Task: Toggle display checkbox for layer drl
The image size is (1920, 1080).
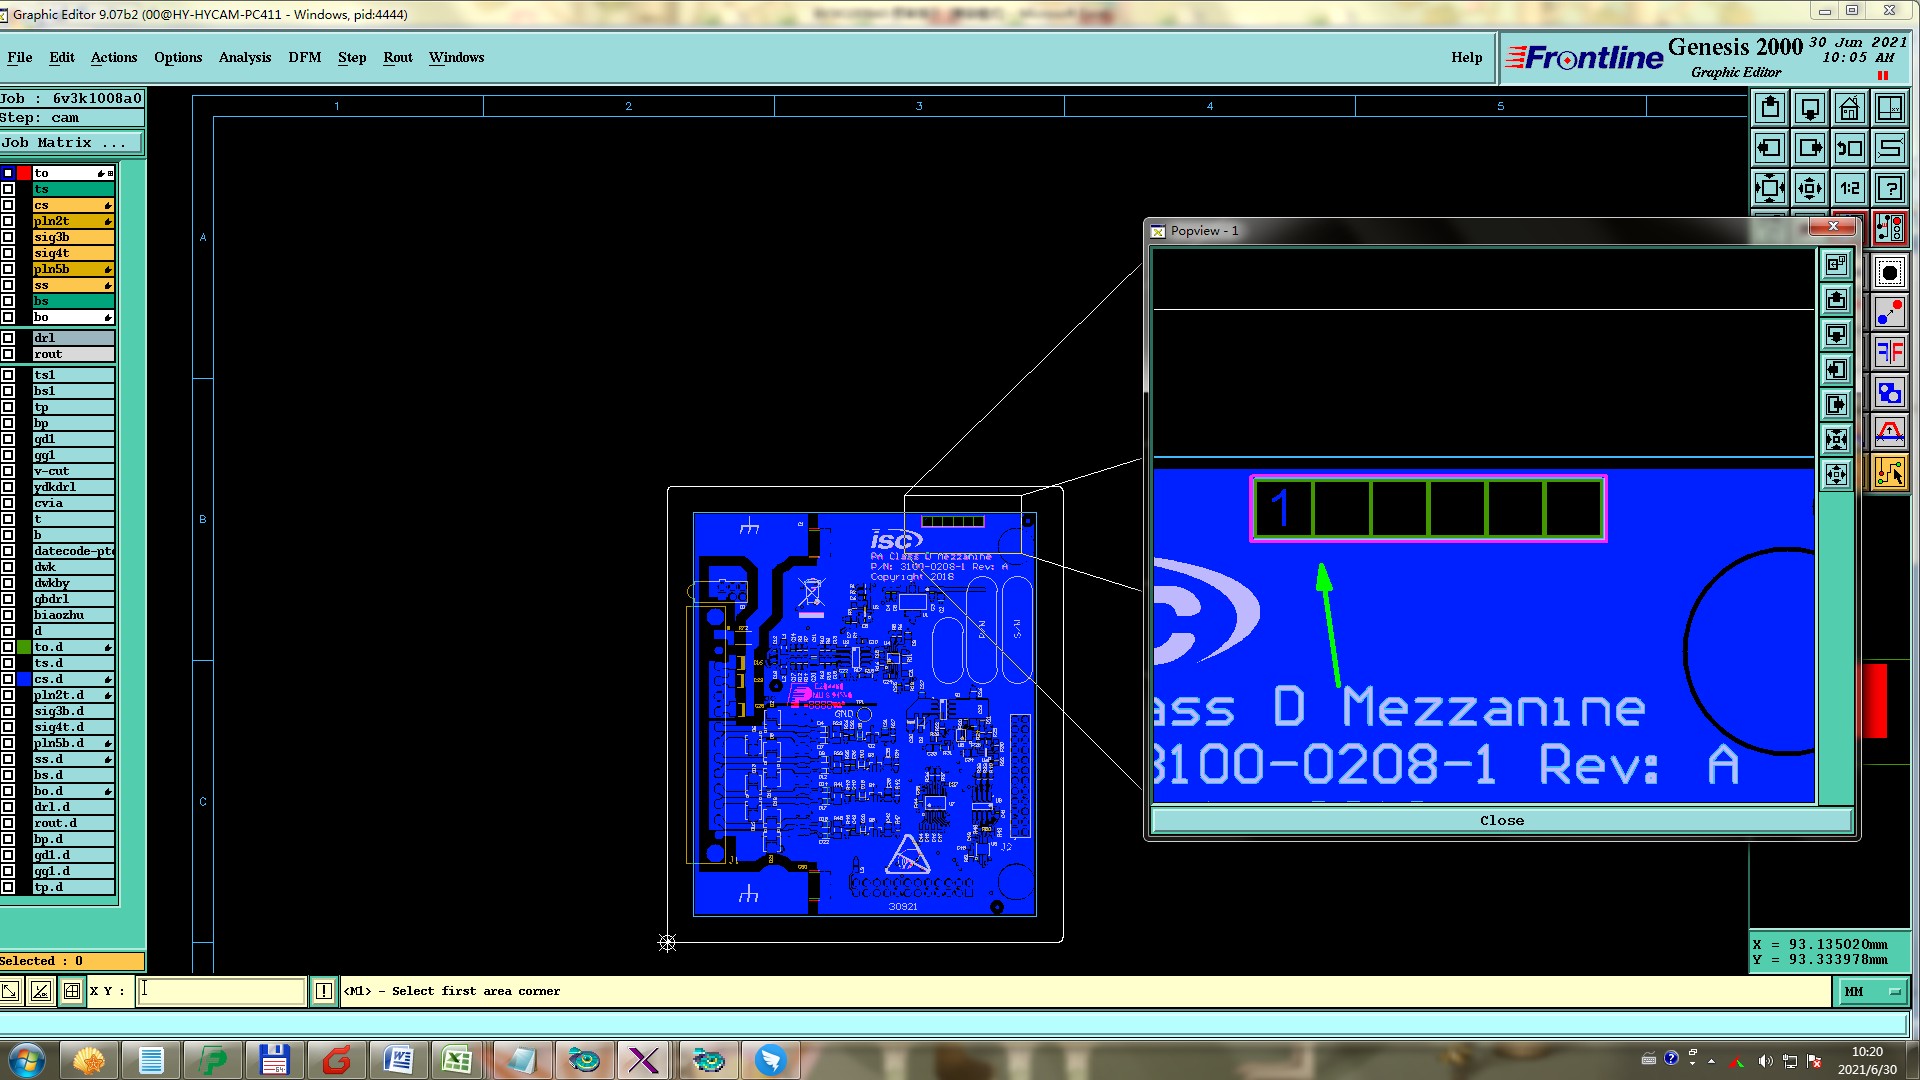Action: pyautogui.click(x=8, y=338)
